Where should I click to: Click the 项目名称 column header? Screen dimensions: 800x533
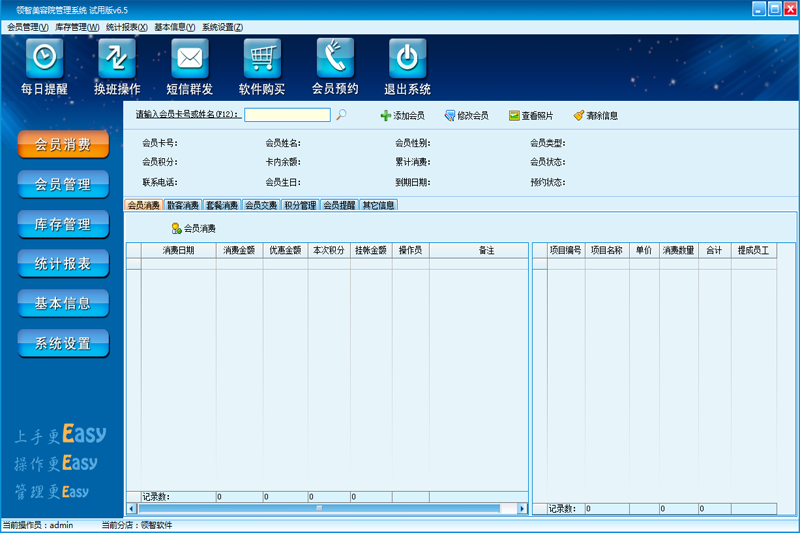click(607, 250)
